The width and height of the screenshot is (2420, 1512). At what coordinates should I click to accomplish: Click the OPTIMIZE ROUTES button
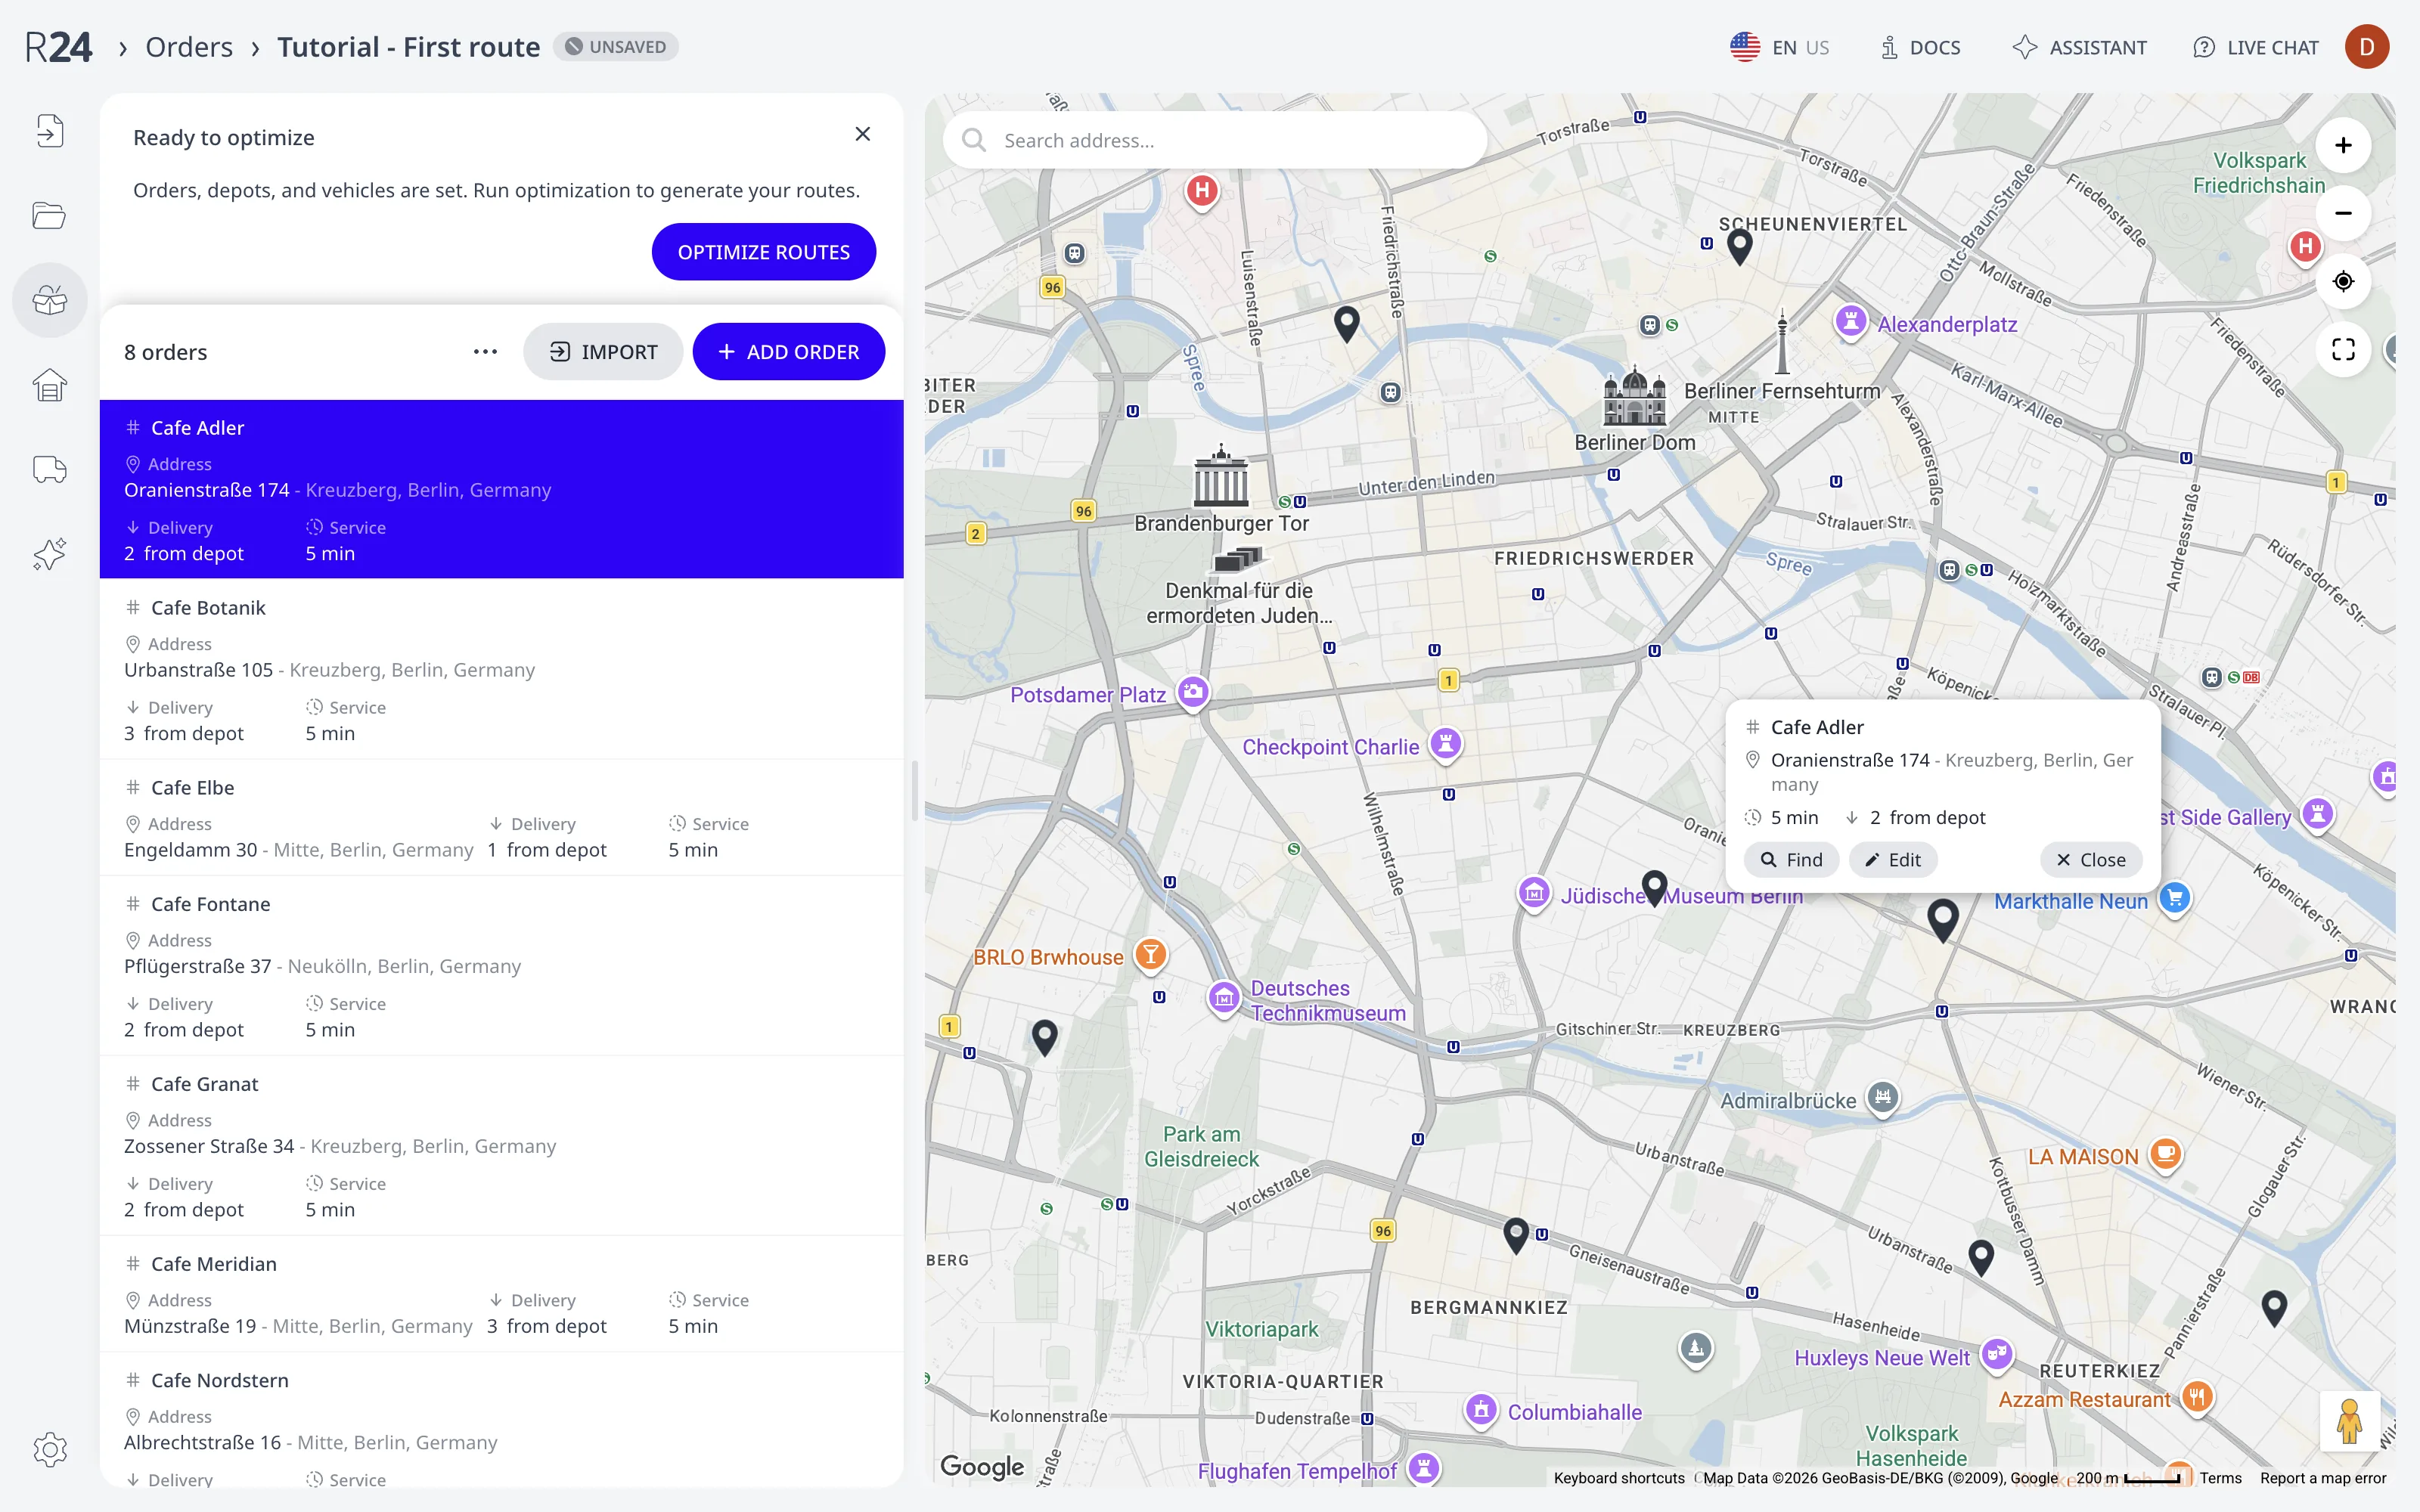pyautogui.click(x=763, y=252)
